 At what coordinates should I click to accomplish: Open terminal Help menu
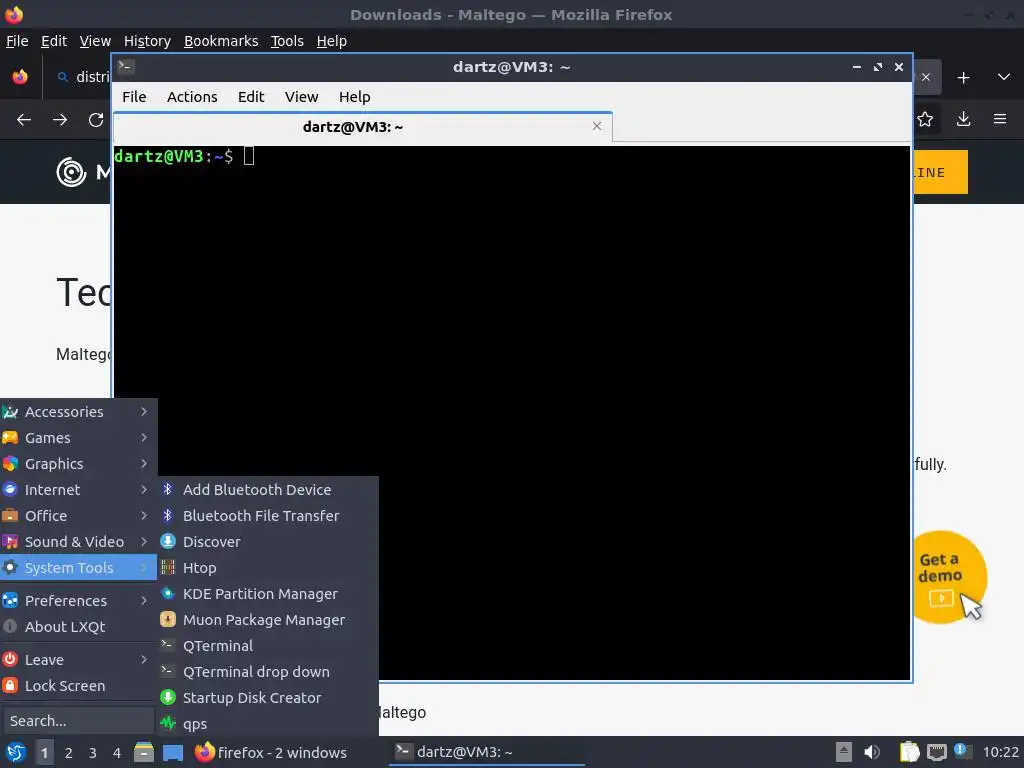355,97
